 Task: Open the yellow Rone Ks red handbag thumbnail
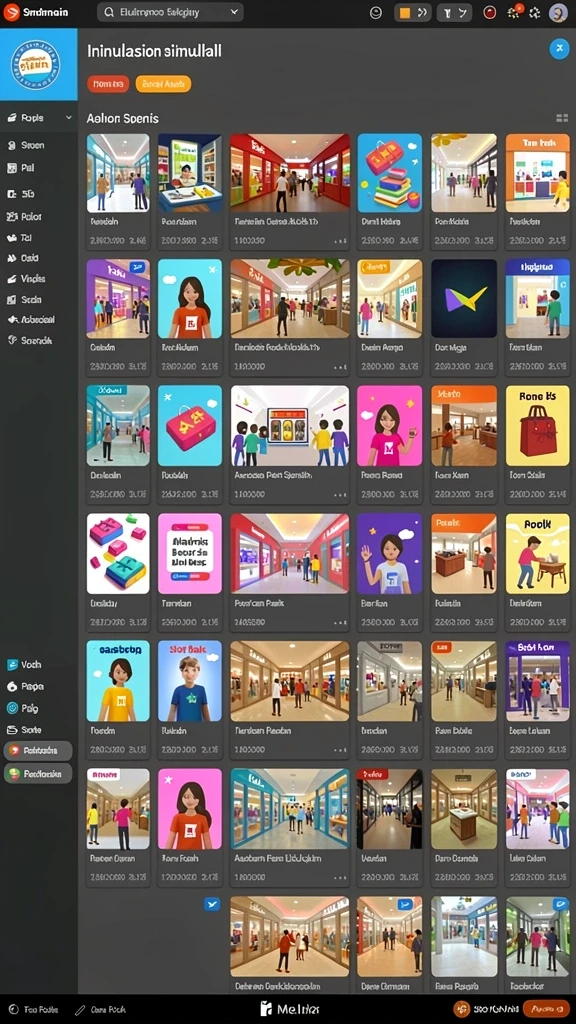pyautogui.click(x=537, y=426)
